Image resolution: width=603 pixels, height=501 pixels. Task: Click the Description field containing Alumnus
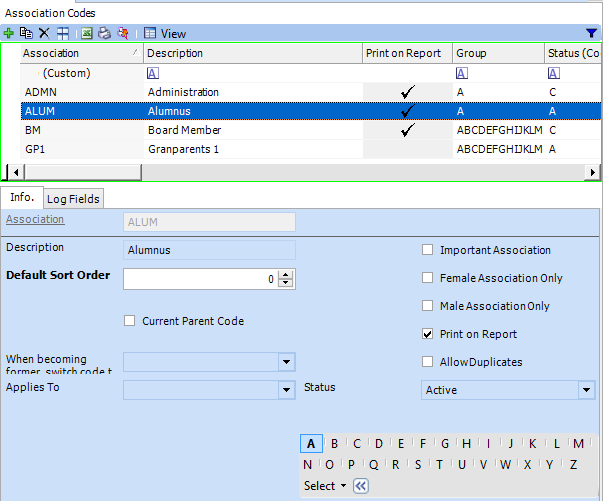[209, 250]
